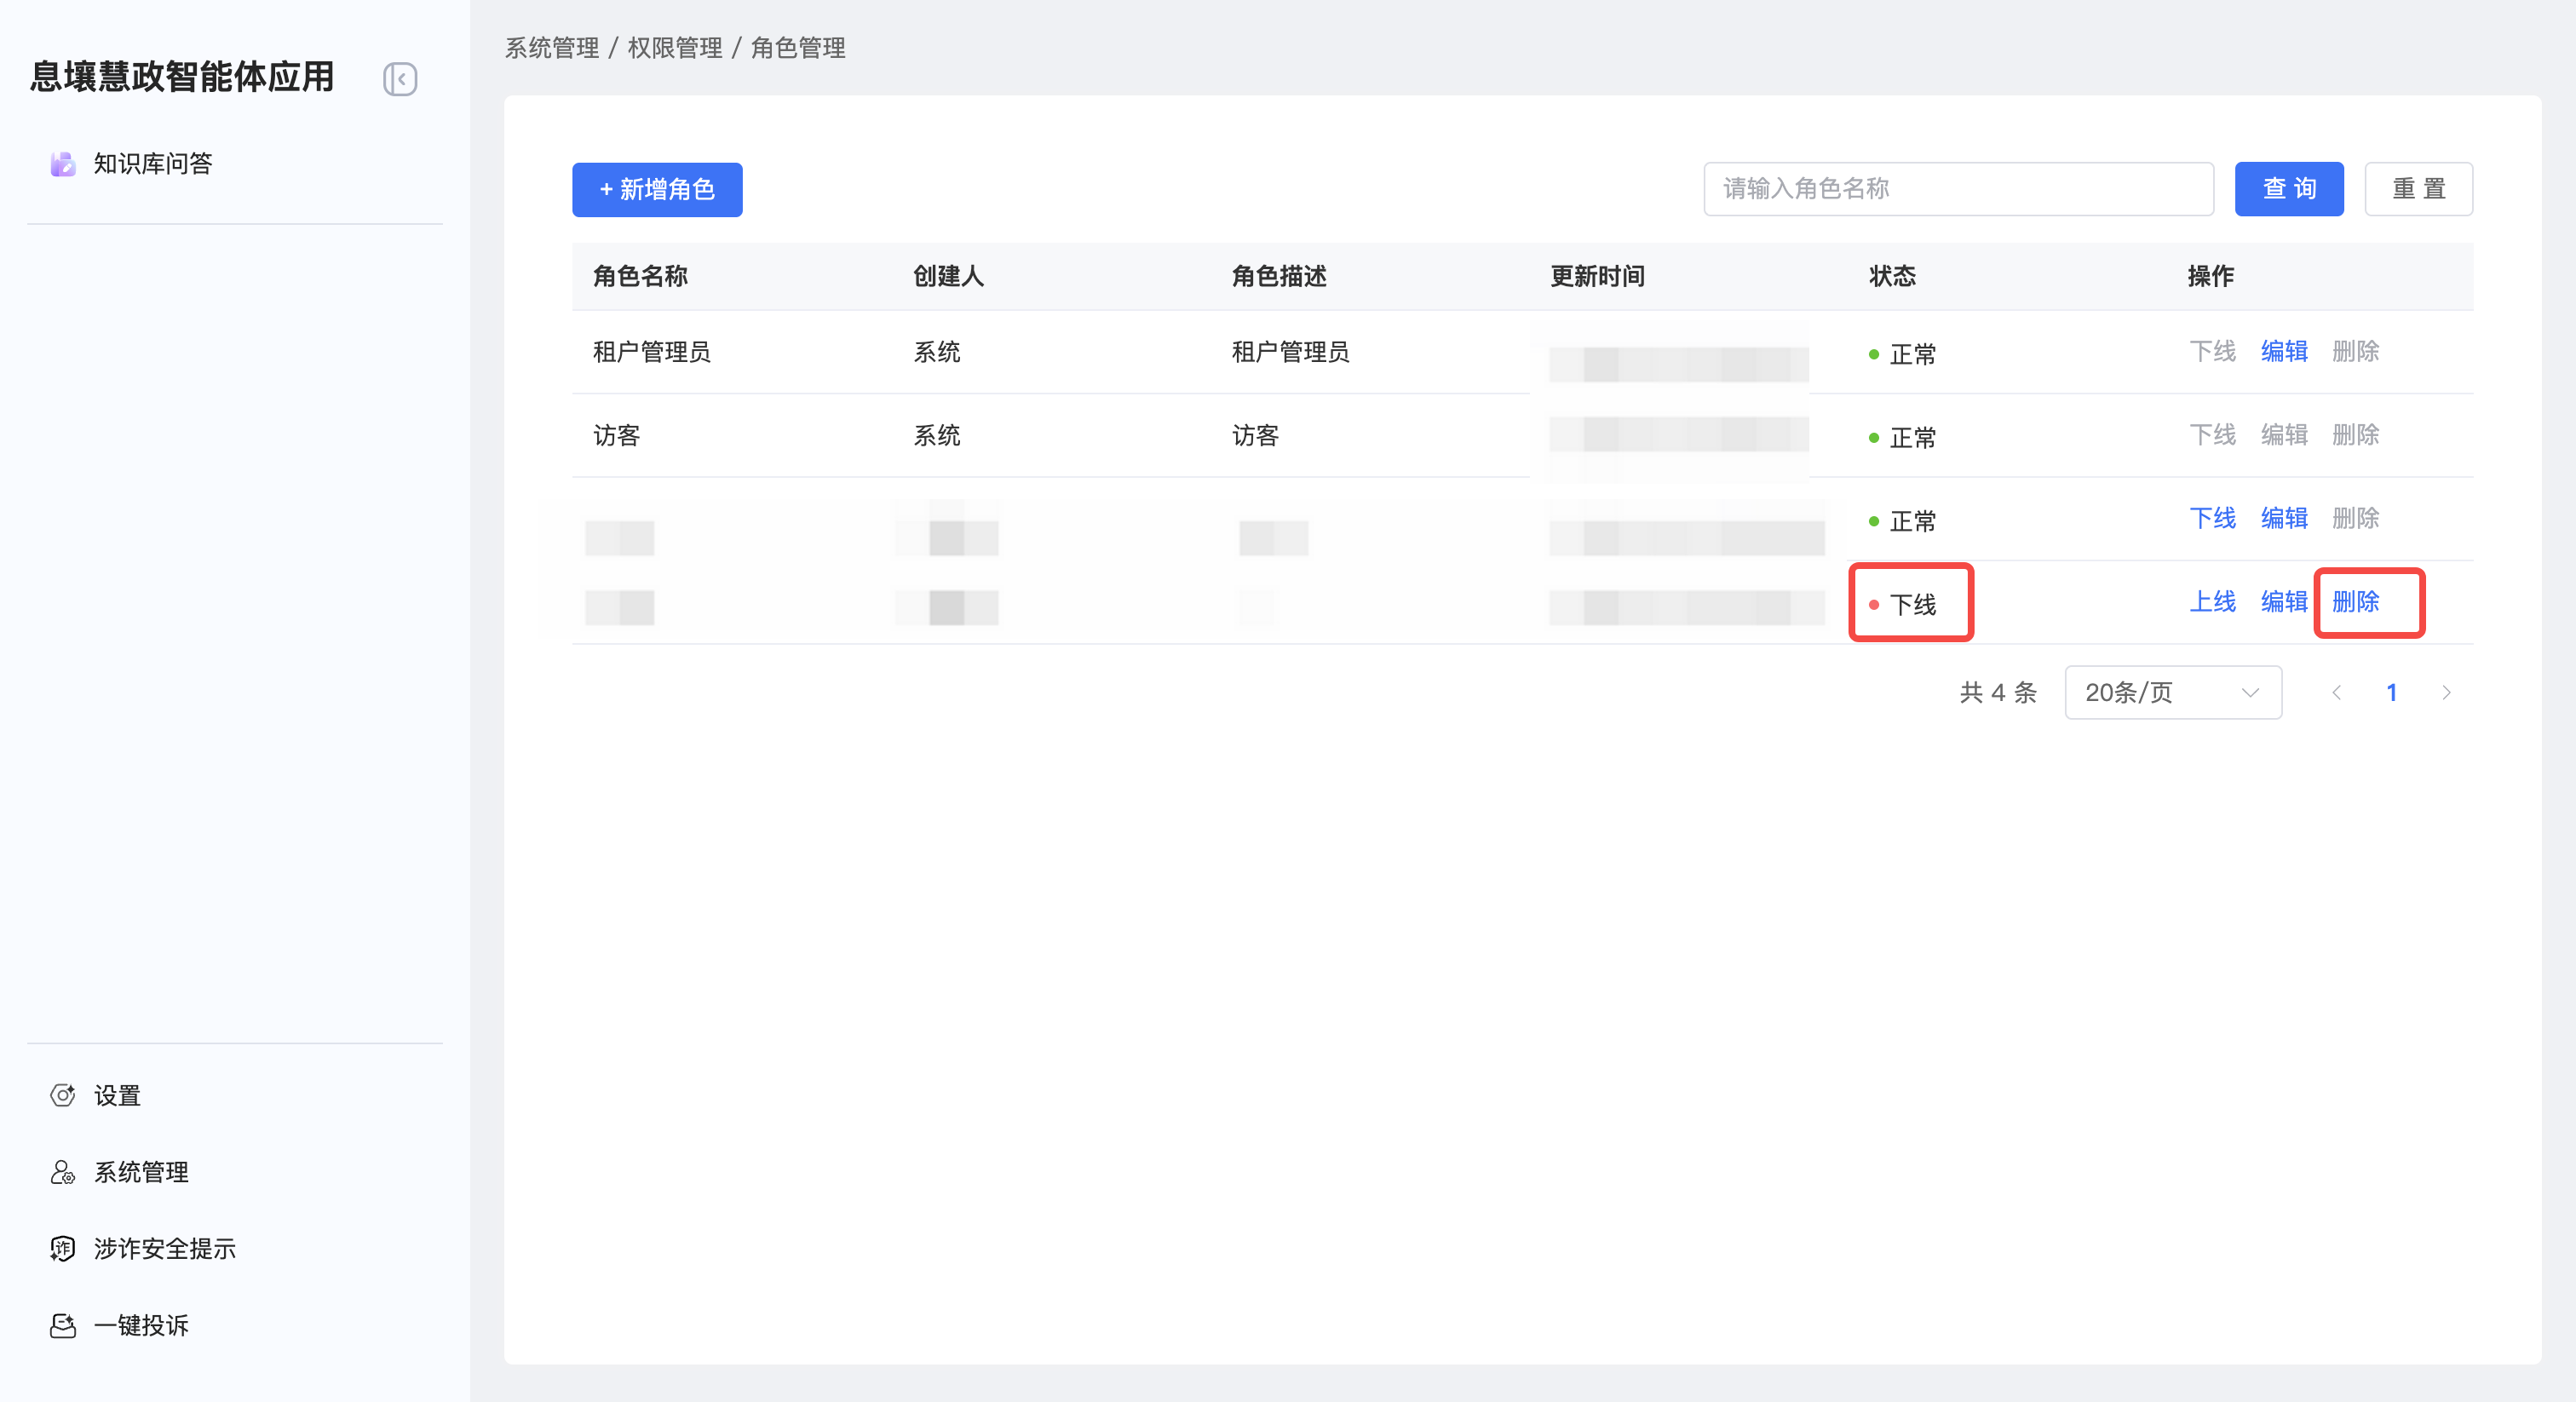
Task: Focus the 请输入角色名称 search field
Action: [x=1958, y=189]
